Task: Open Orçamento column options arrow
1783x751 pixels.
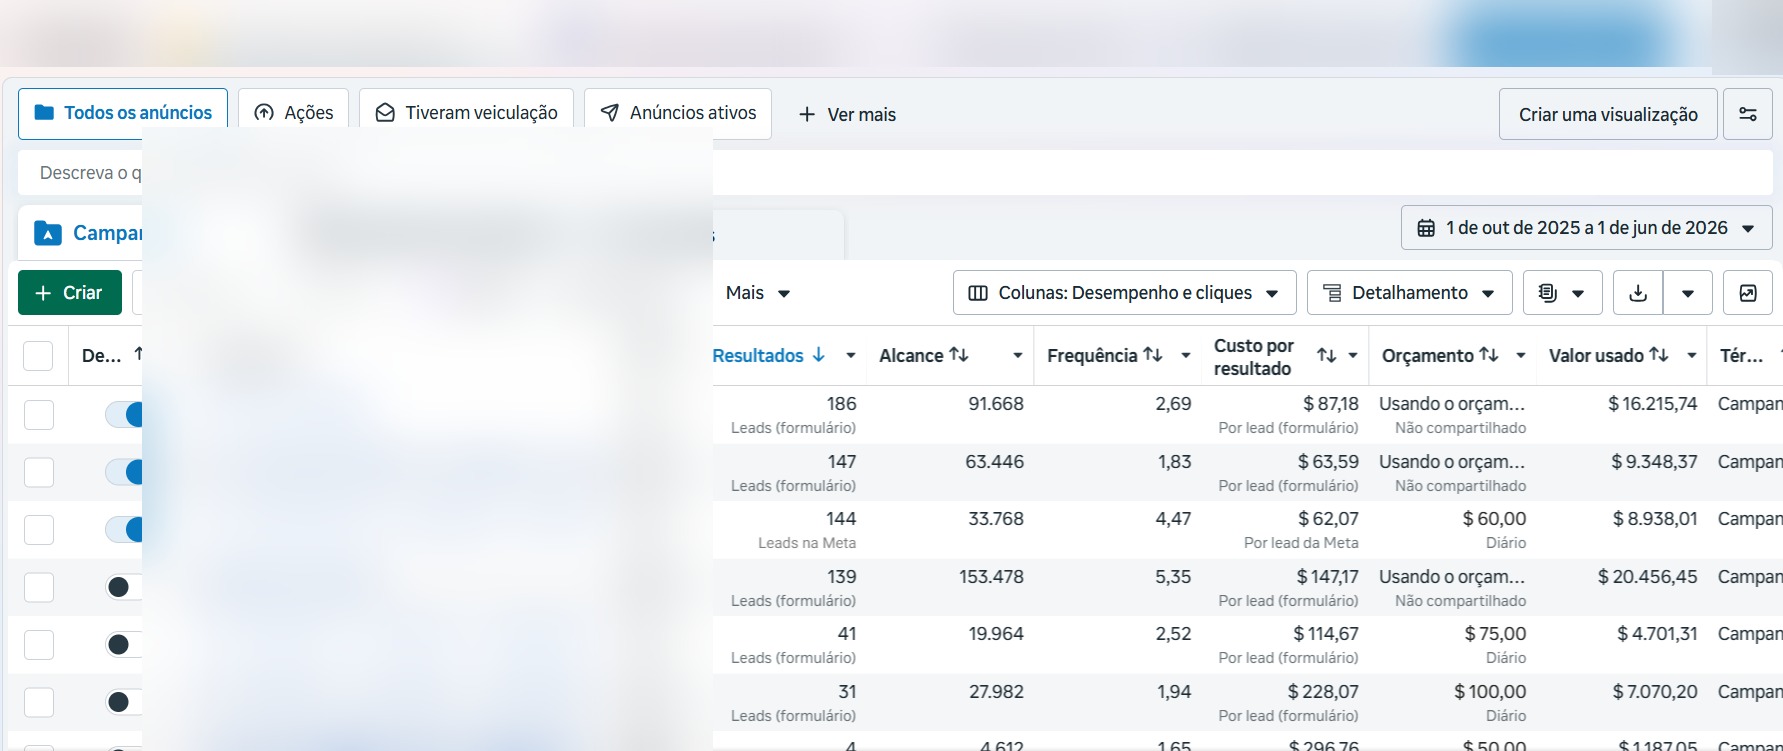Action: pos(1521,355)
